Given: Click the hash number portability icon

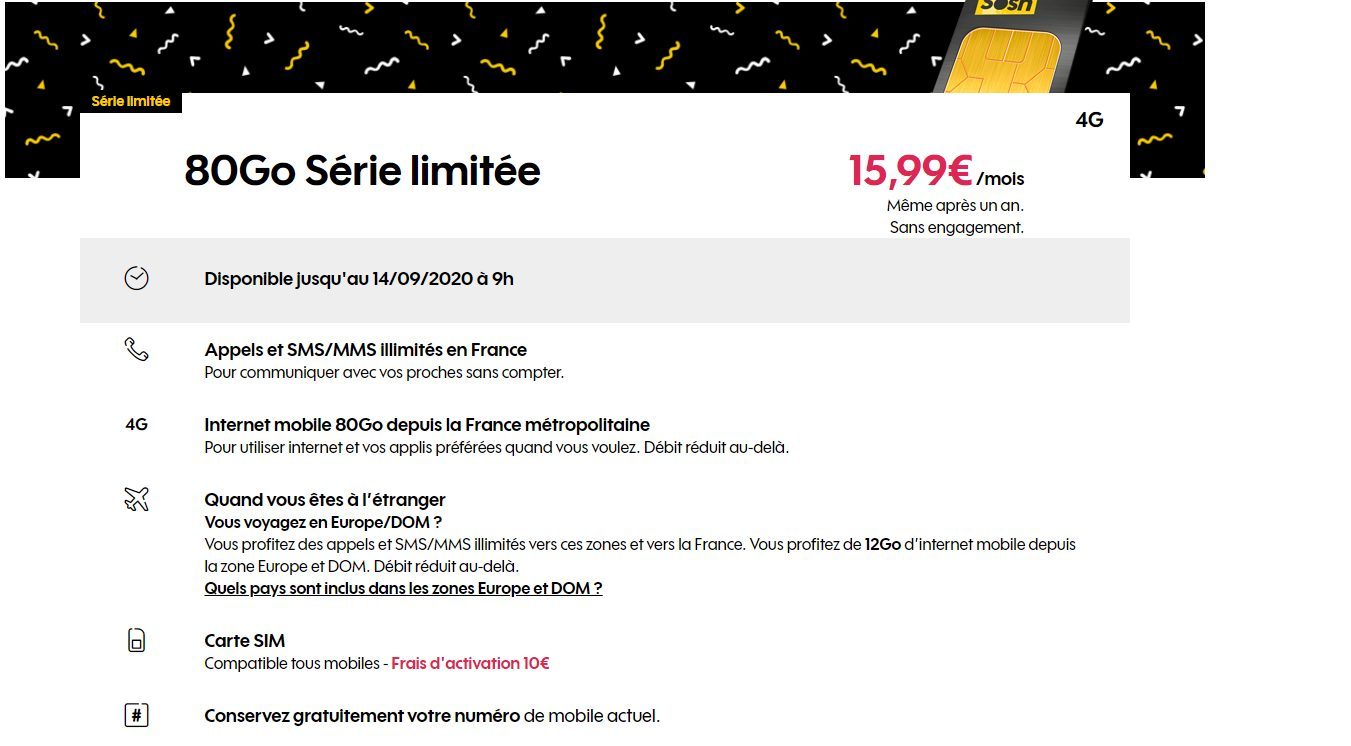Looking at the screenshot, I should (136, 716).
